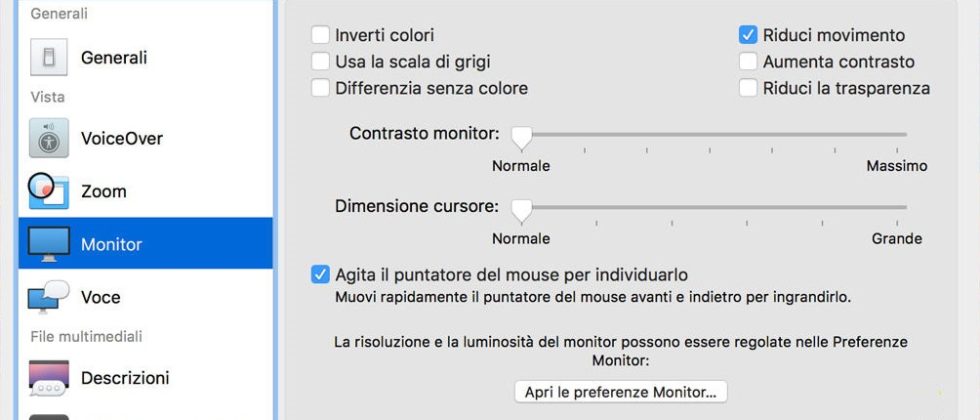The image size is (980, 420).
Task: Click the Monitor display icon
Action: [48, 244]
